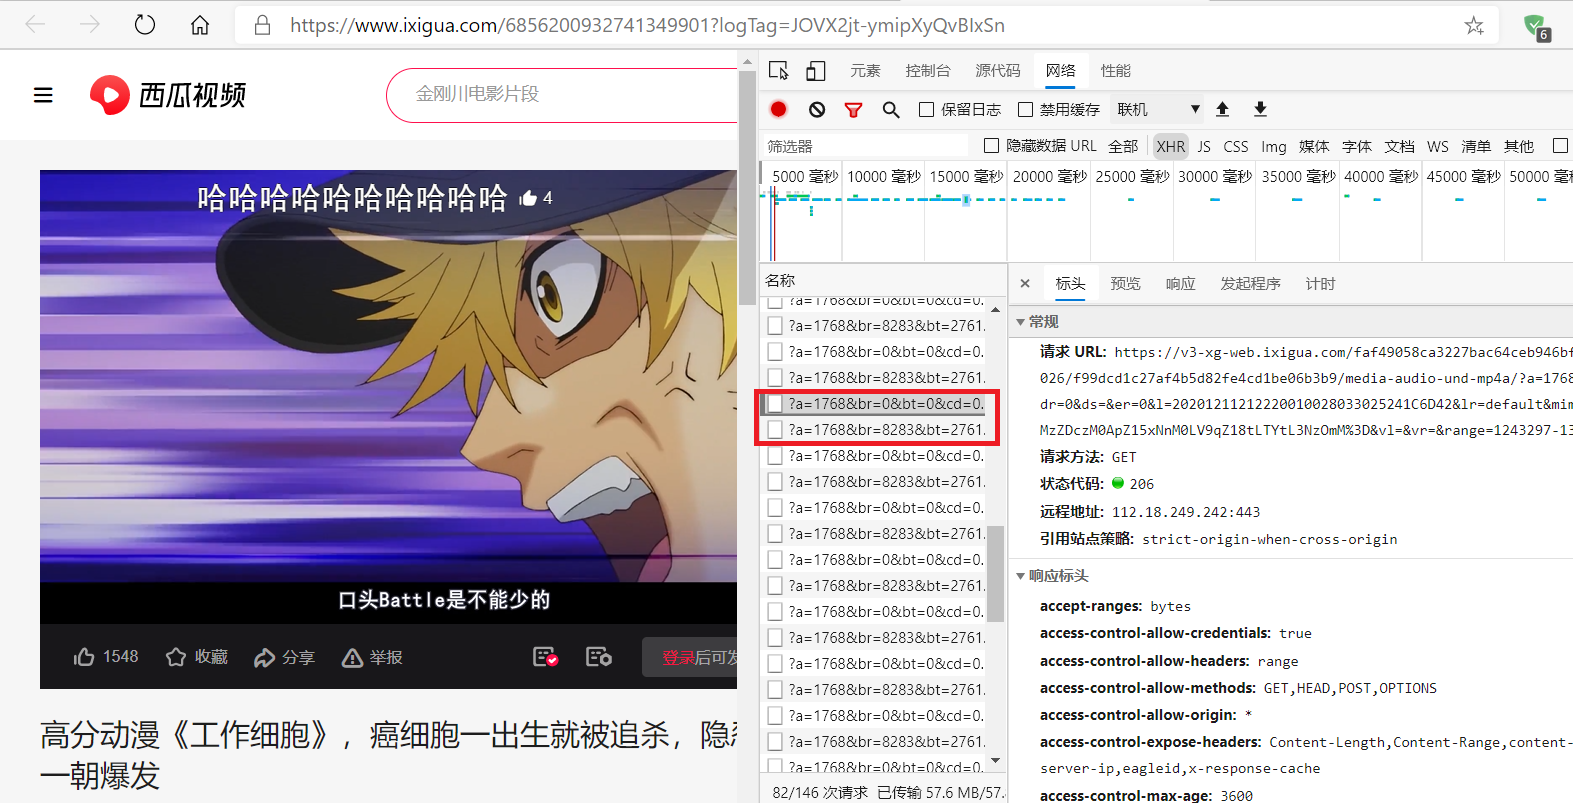1573x803 pixels.
Task: Click the page vertical scrollbar thumb
Action: pyautogui.click(x=747, y=187)
